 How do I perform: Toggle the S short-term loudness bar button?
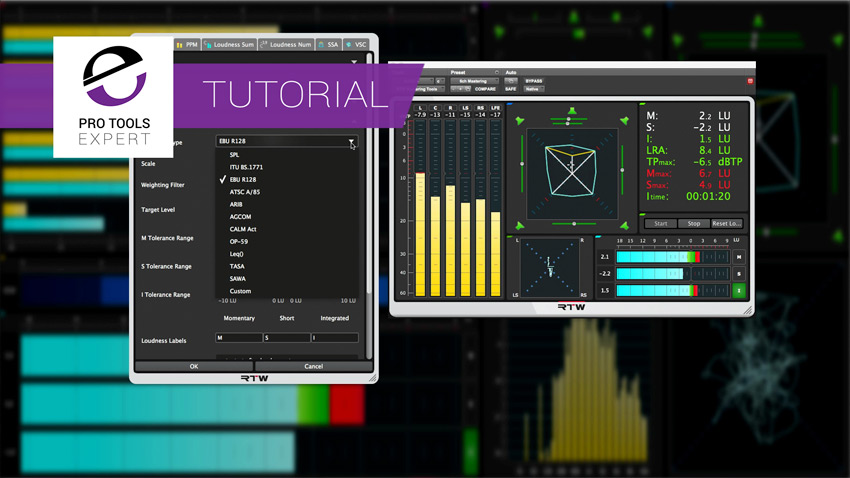click(x=739, y=274)
